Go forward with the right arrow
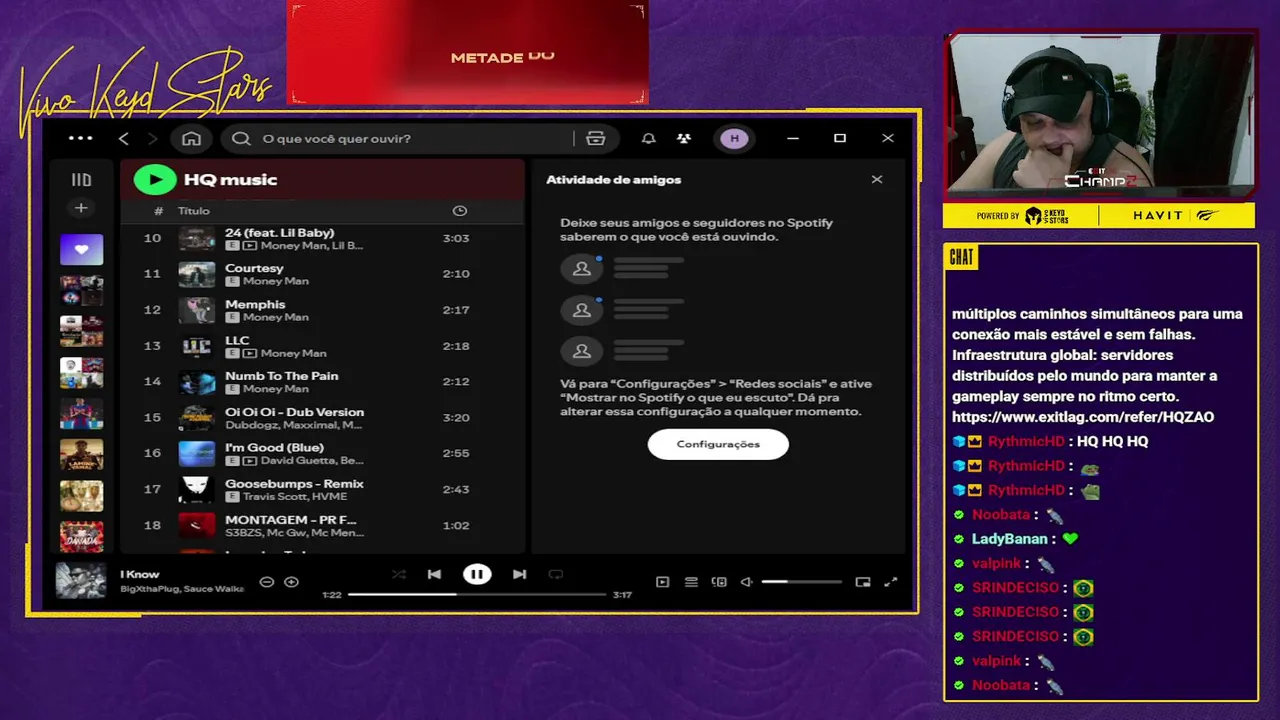Viewport: 1280px width, 720px height. point(152,138)
